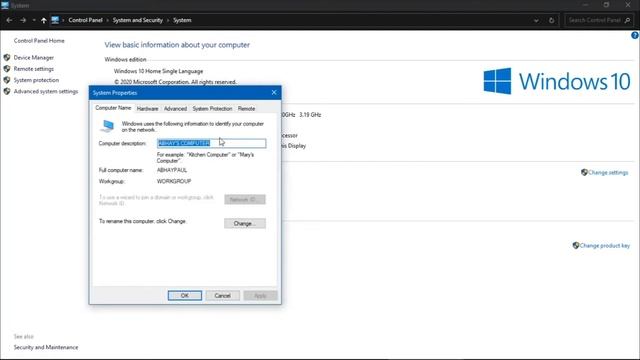Click the Apply button
Viewport: 640px width, 360px height.
coord(260,296)
